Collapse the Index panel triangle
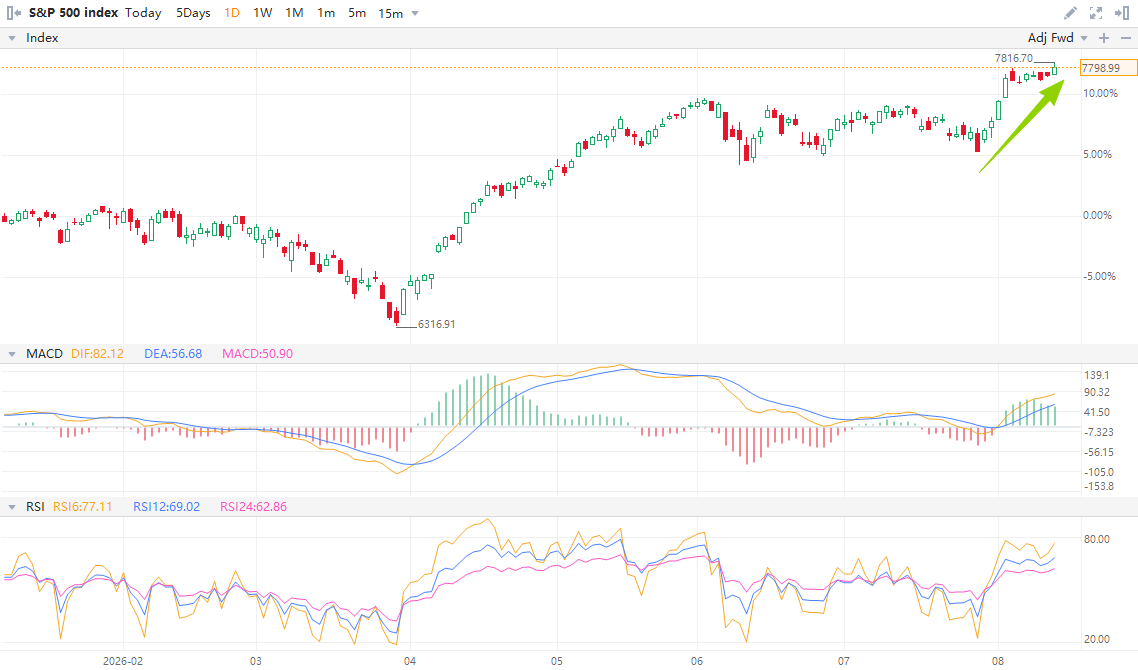This screenshot has width=1138, height=670. point(12,38)
